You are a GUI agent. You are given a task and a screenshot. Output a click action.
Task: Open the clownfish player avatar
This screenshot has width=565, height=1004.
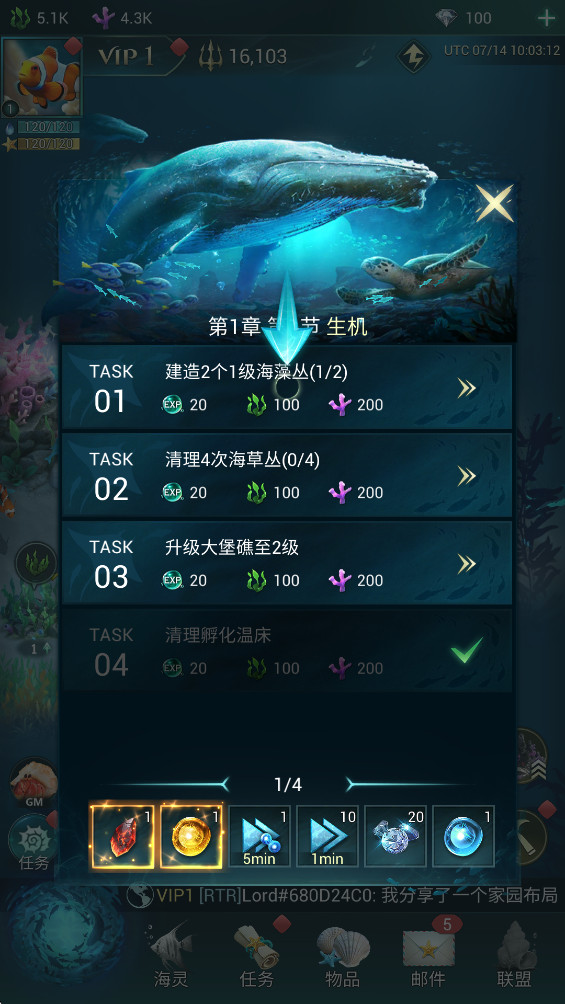[x=42, y=77]
